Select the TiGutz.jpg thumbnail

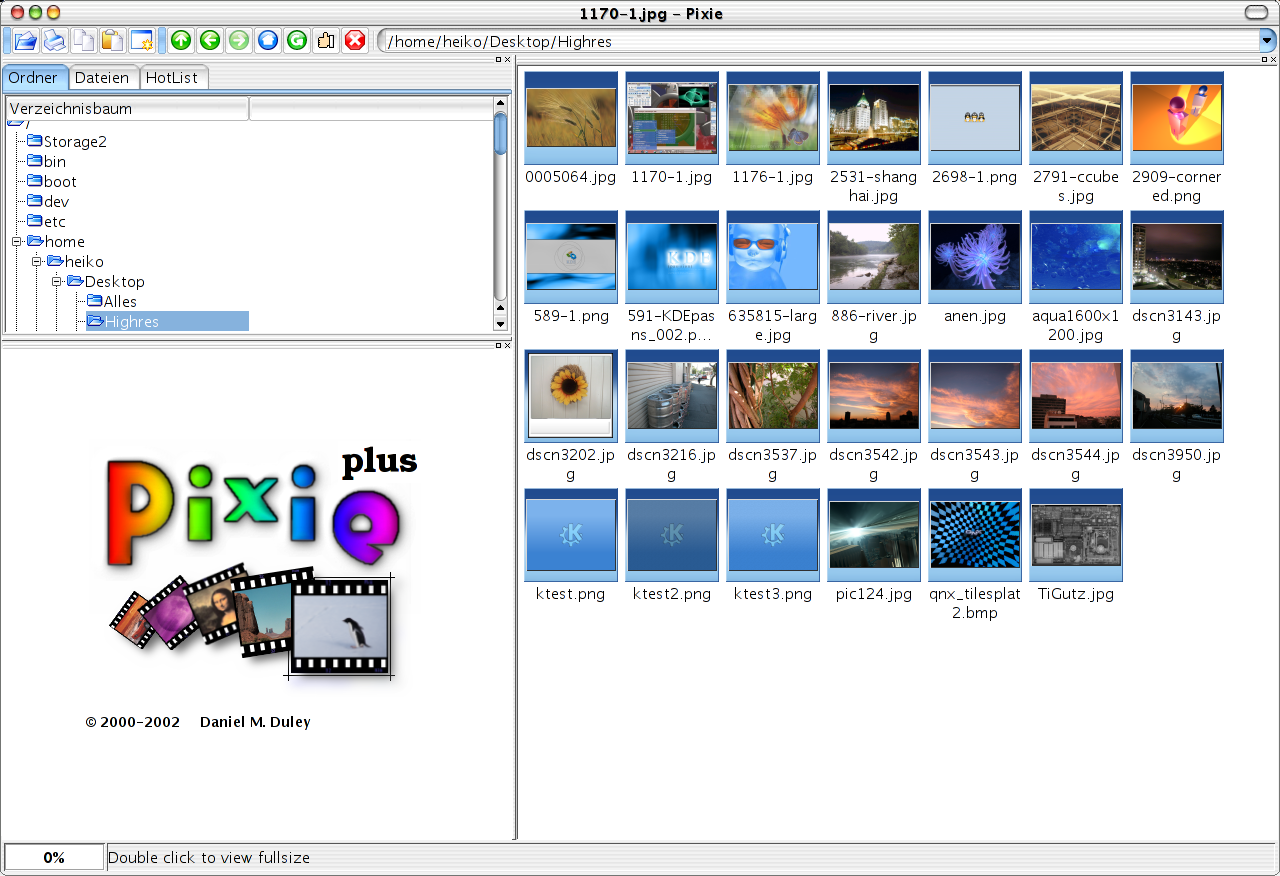tap(1076, 535)
